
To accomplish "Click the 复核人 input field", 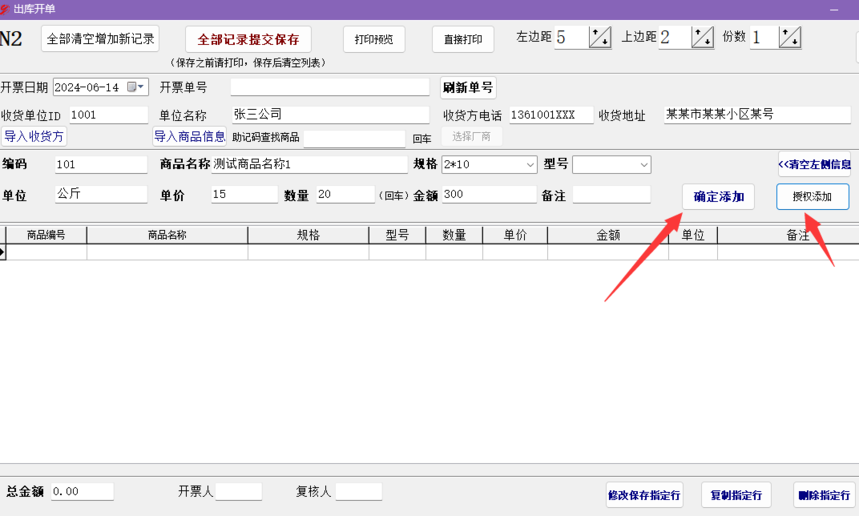I will tap(359, 491).
